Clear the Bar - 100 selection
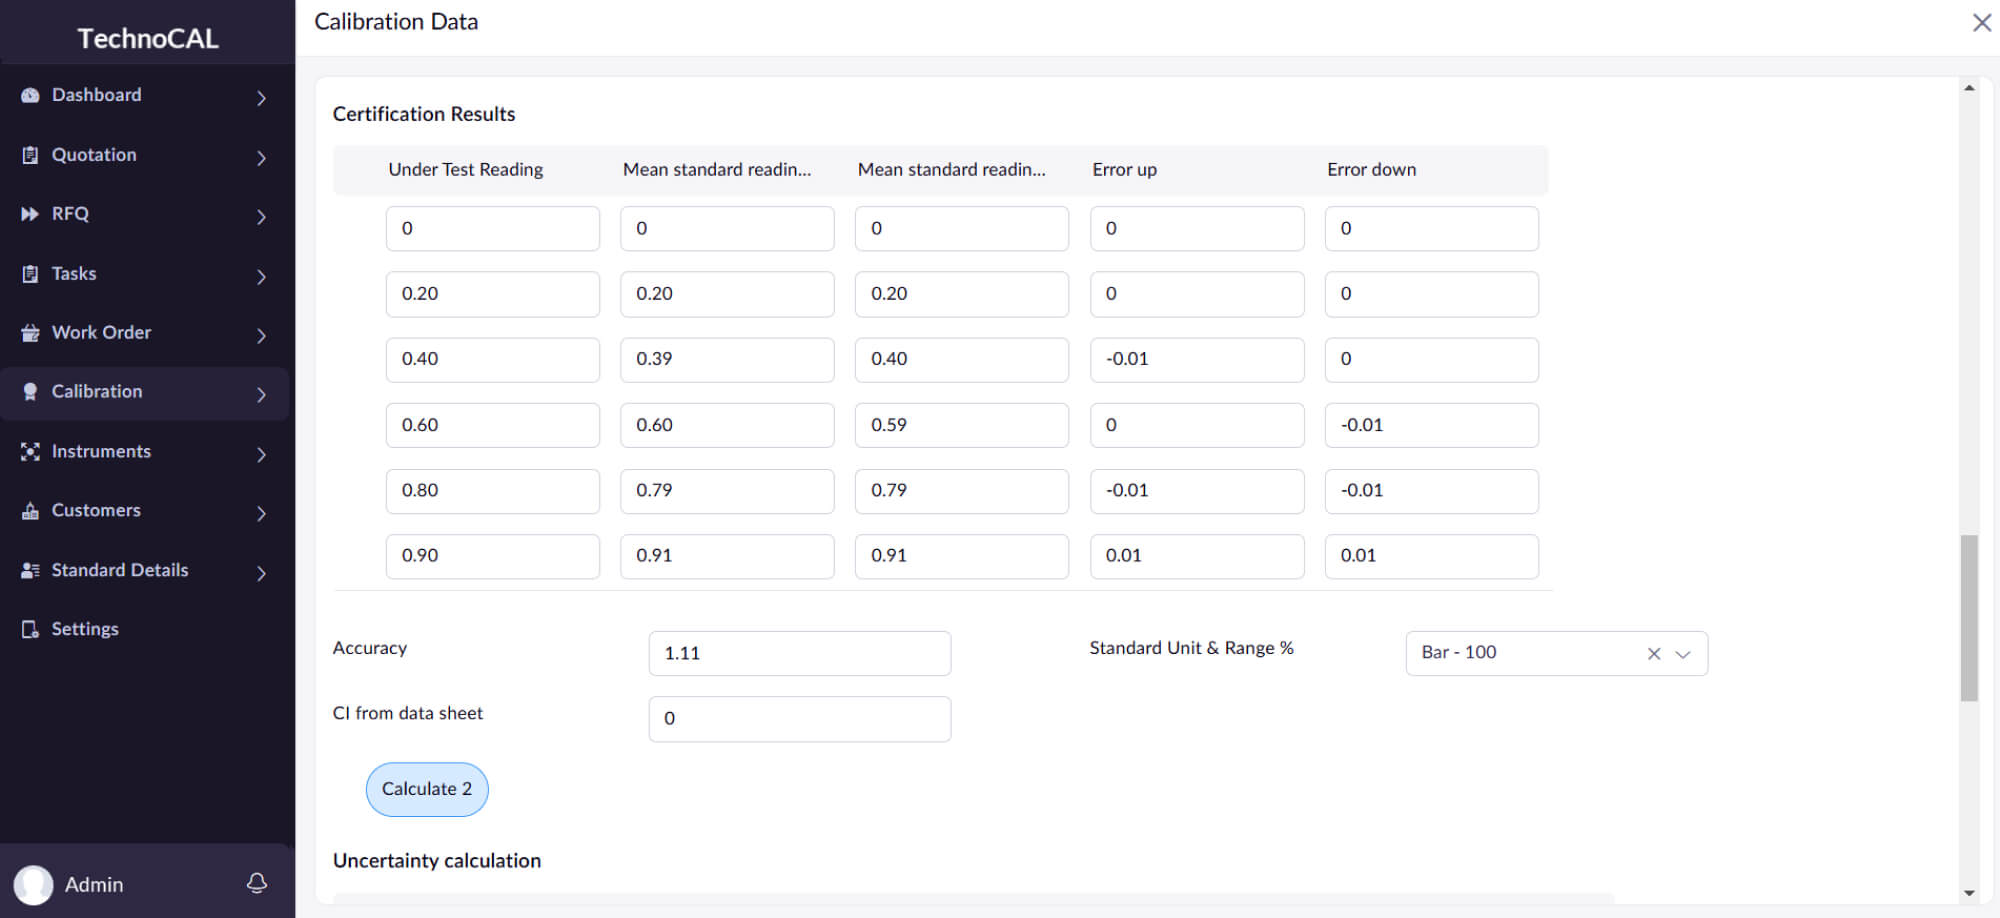 [1654, 654]
